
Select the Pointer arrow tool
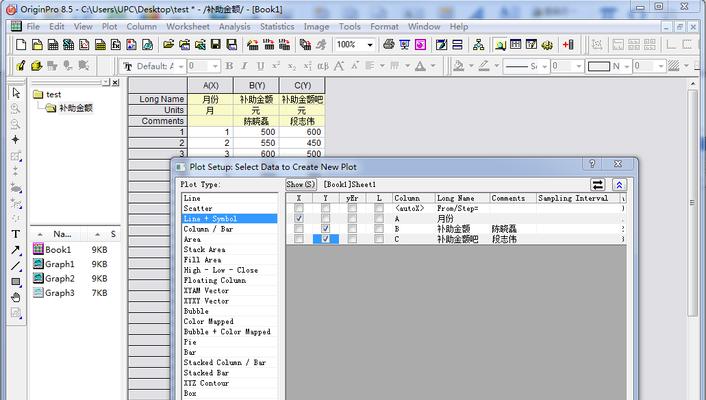point(16,93)
